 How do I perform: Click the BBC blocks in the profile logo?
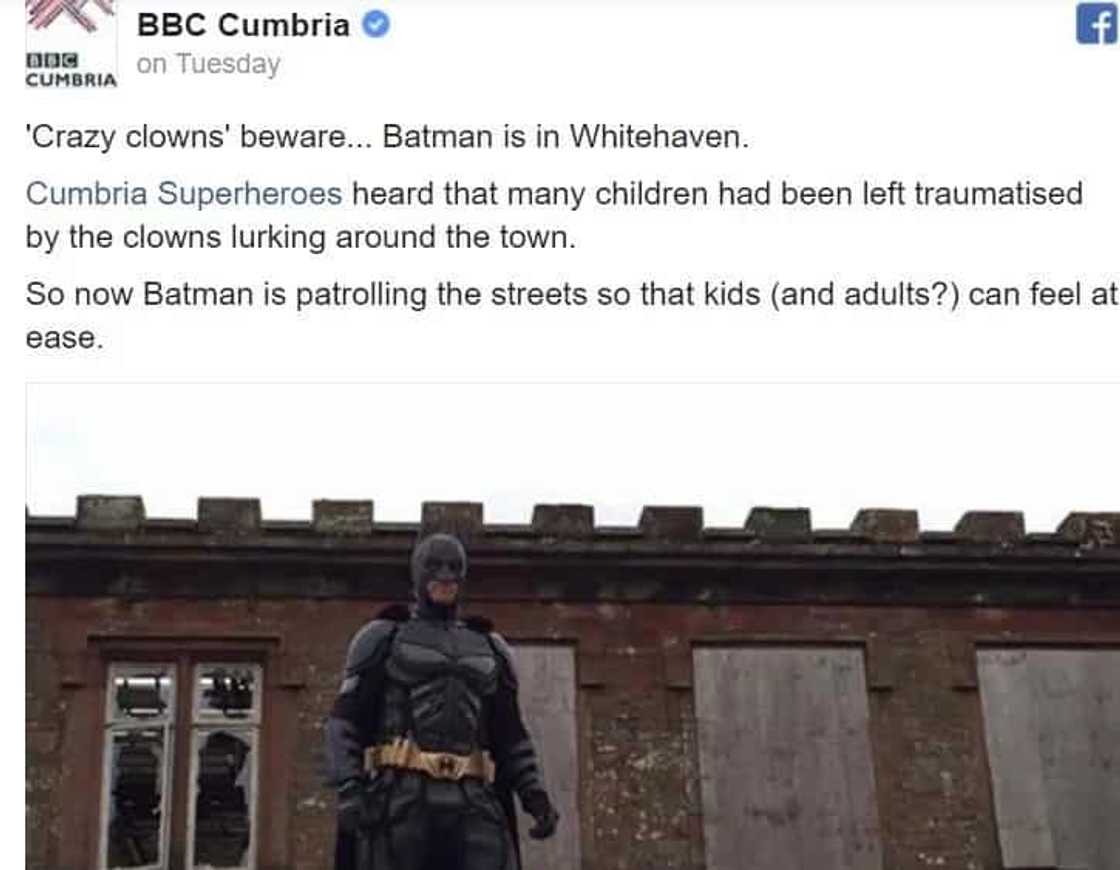[51, 62]
